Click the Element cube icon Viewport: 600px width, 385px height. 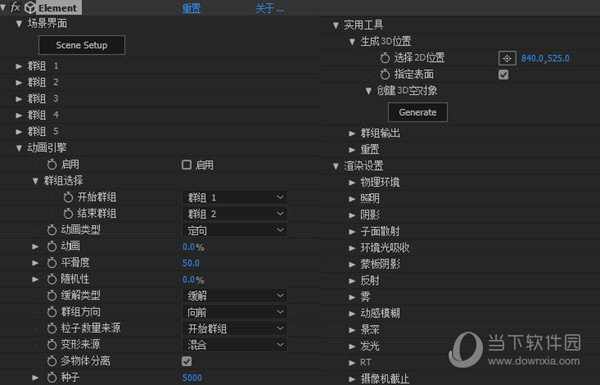(x=30, y=8)
